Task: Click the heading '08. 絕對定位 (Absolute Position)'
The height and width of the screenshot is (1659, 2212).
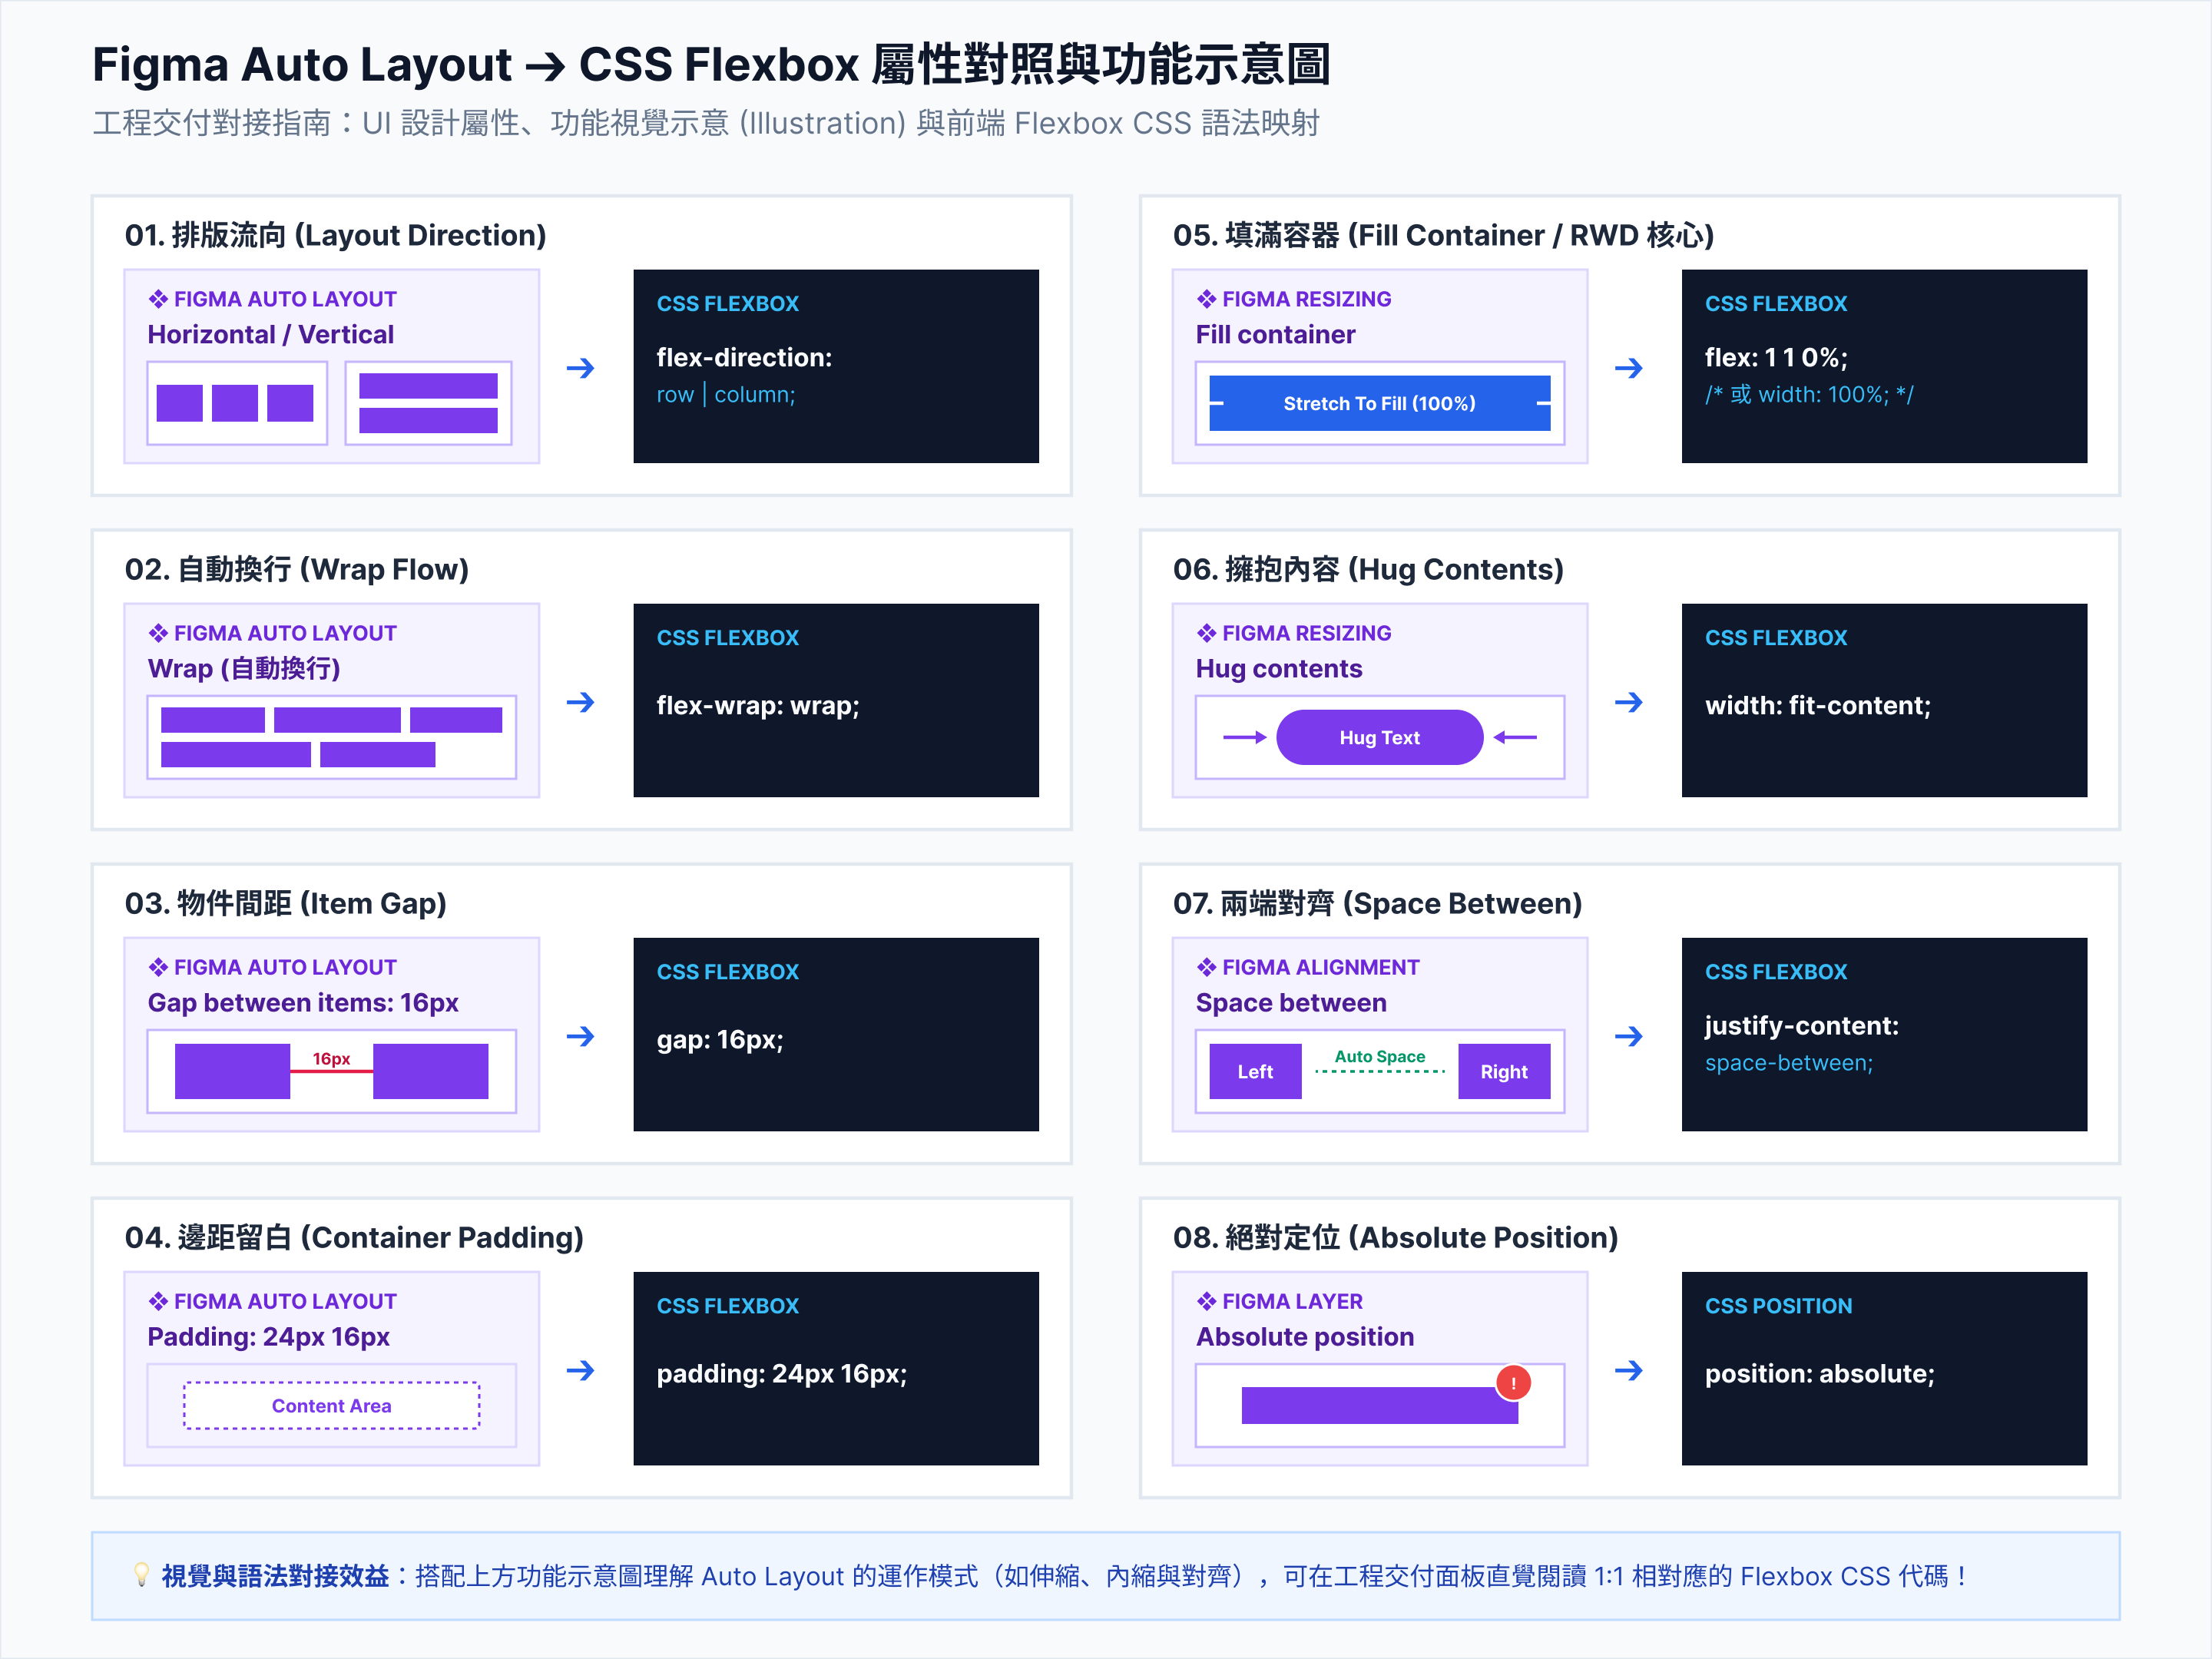Action: pyautogui.click(x=1396, y=1237)
